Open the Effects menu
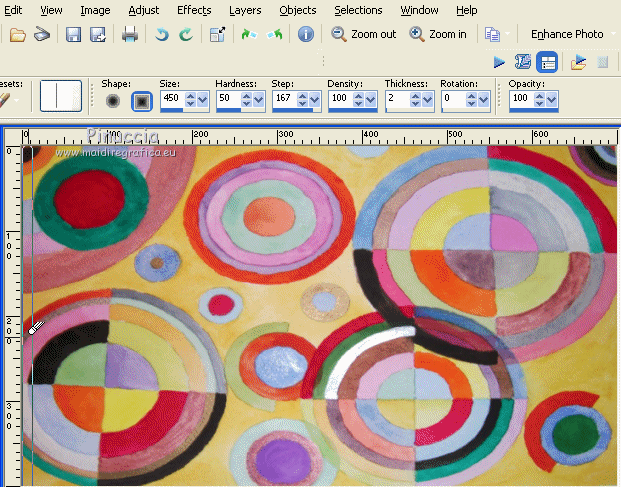 [x=194, y=10]
